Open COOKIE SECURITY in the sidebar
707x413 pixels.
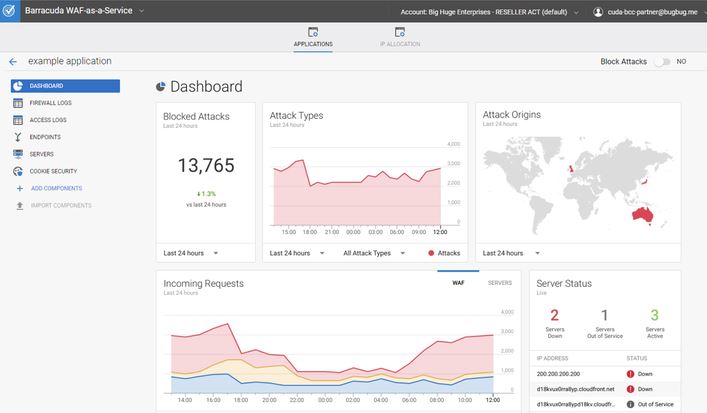click(53, 171)
